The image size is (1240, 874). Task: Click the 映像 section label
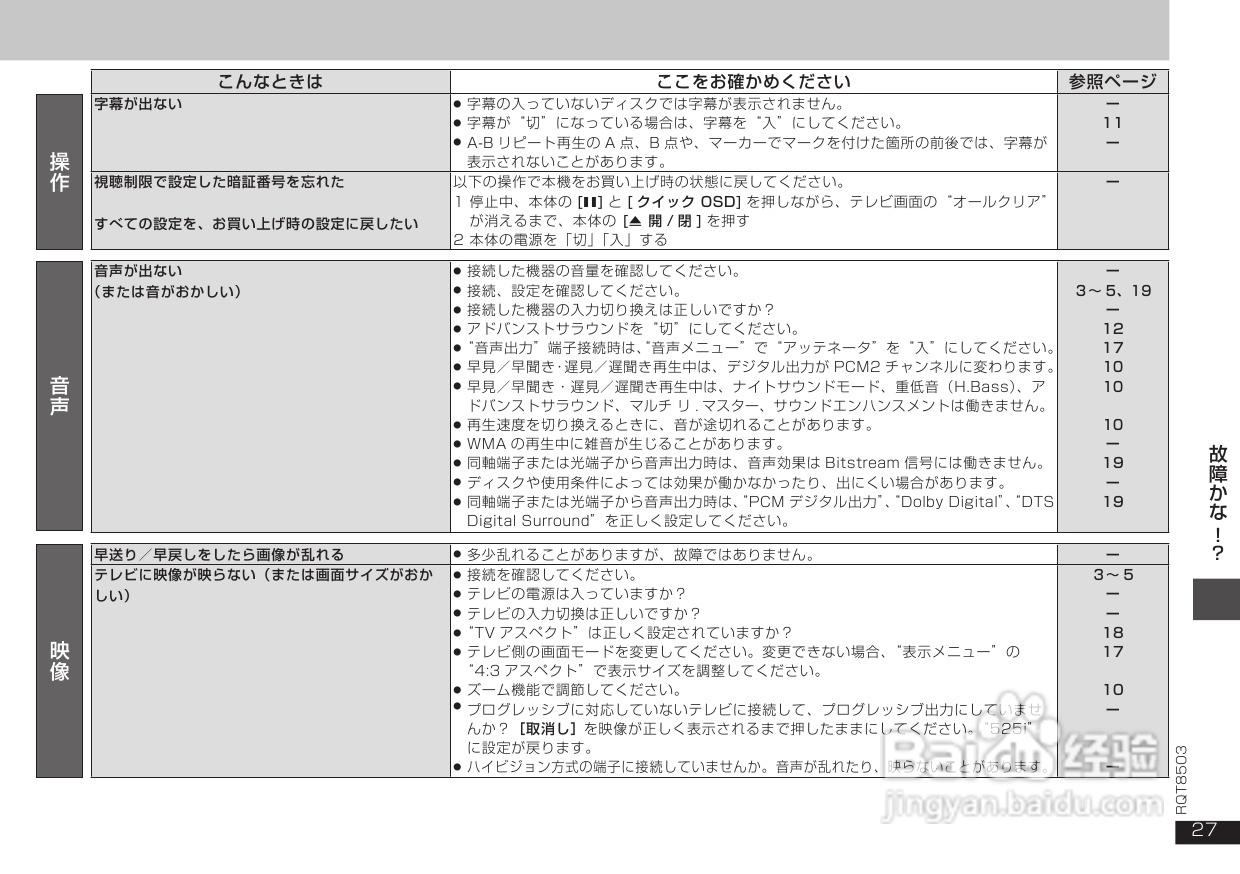point(58,660)
